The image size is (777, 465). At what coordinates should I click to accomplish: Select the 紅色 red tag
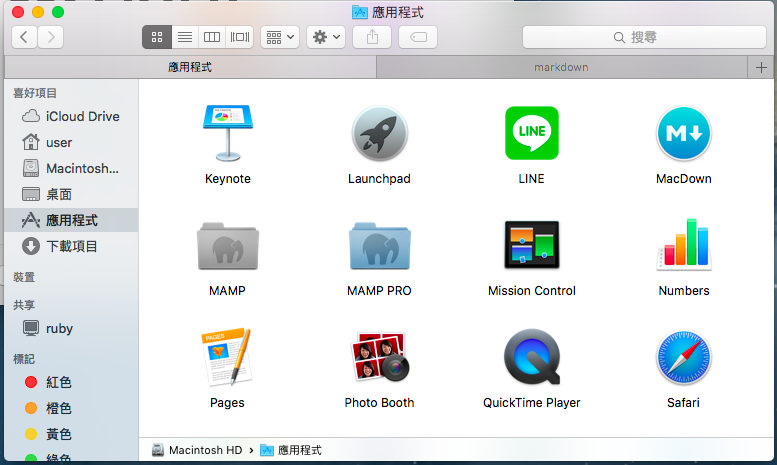[x=71, y=382]
